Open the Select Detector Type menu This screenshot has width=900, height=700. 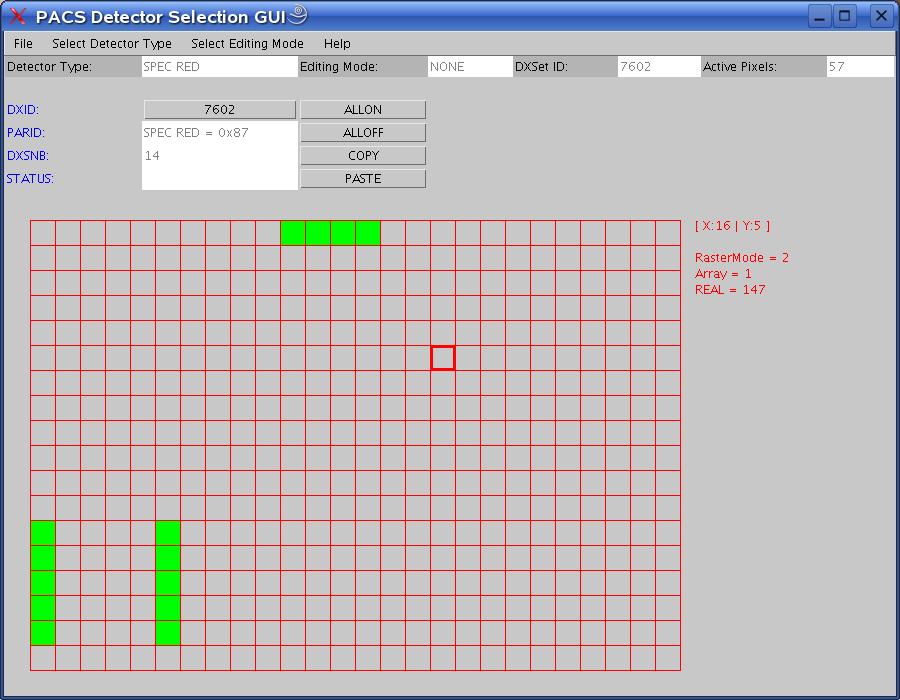[x=112, y=44]
